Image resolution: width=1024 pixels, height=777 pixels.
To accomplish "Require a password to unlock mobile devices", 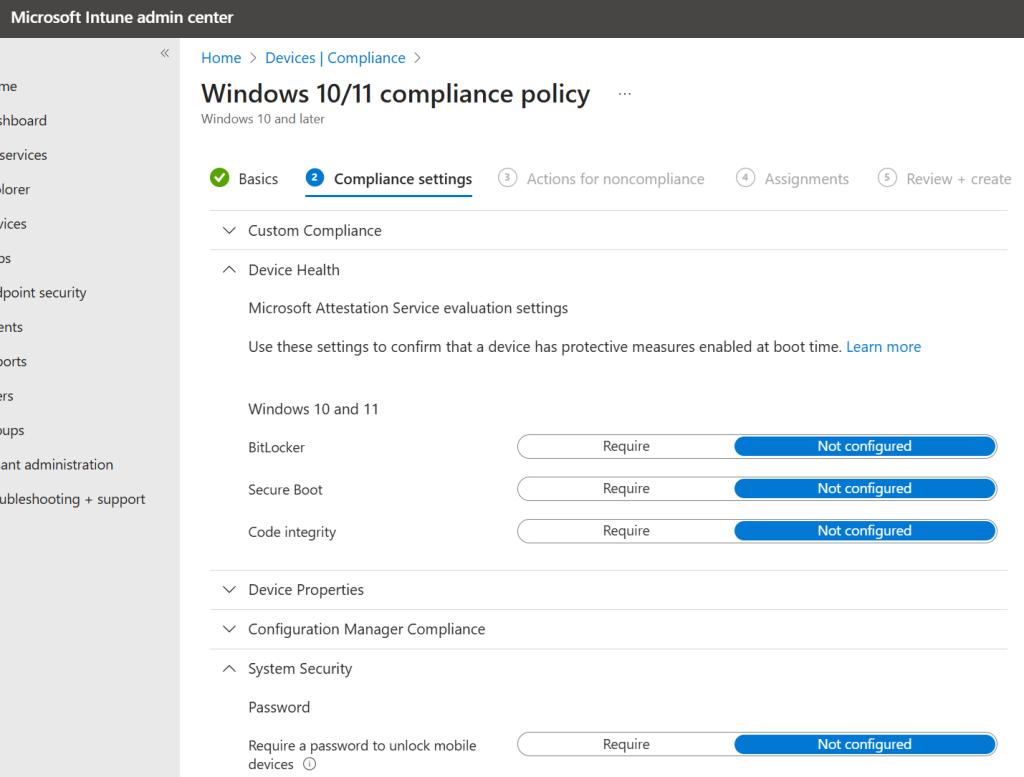I will click(x=626, y=745).
